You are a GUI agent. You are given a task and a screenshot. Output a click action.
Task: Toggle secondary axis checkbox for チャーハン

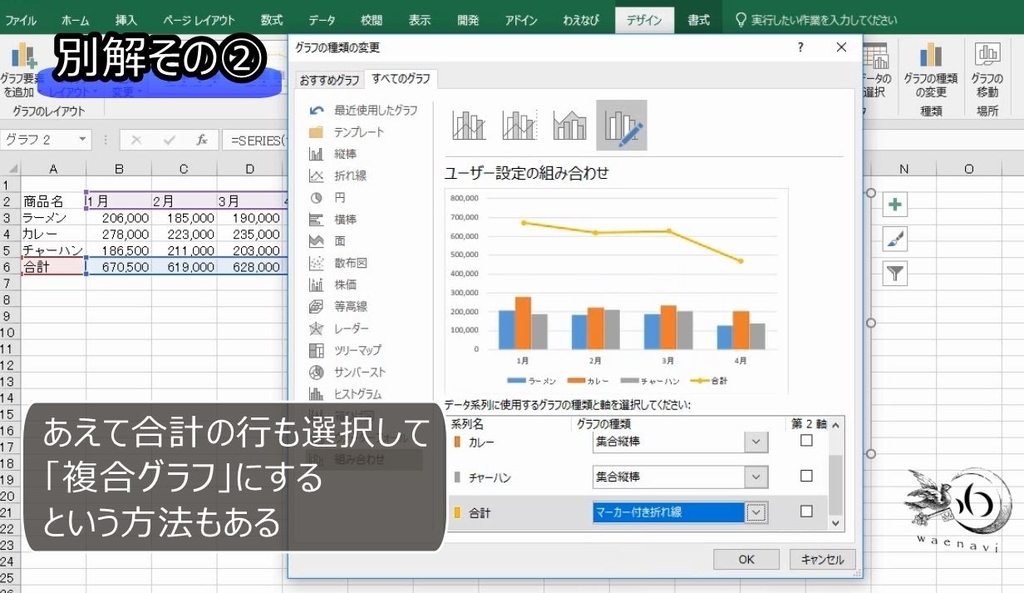[807, 476]
